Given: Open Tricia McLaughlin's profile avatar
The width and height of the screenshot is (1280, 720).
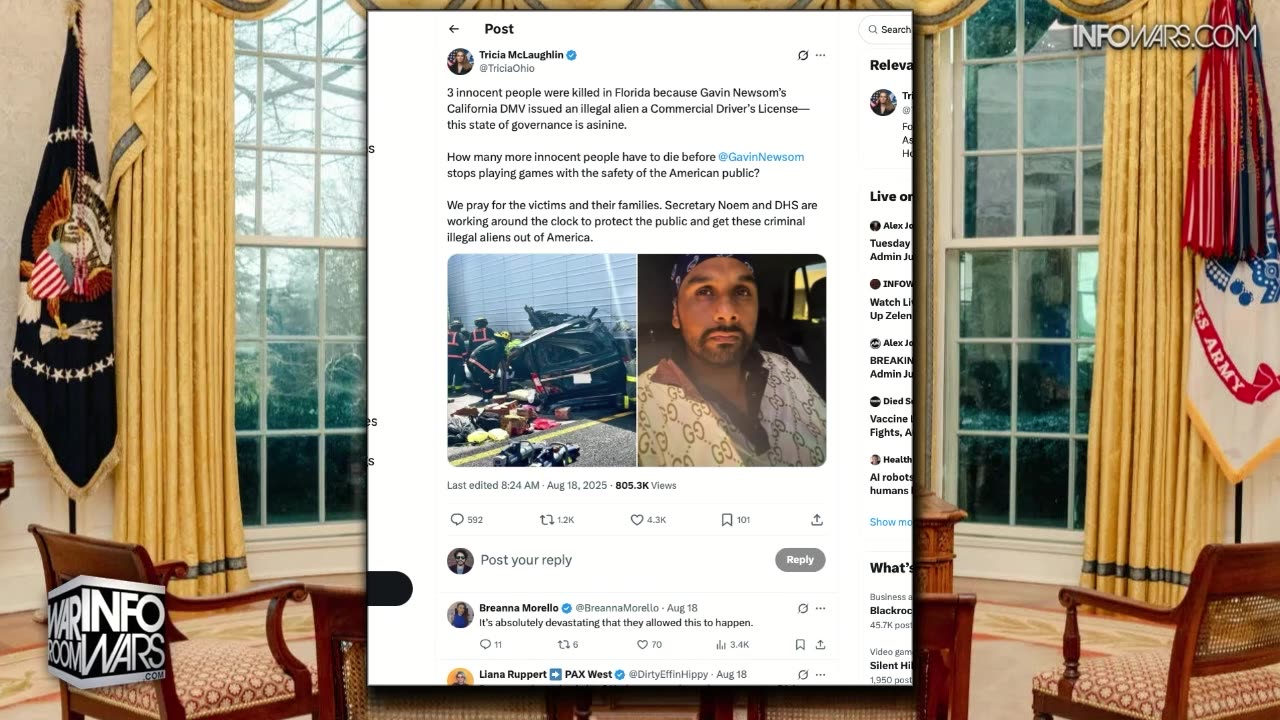Looking at the screenshot, I should (x=460, y=61).
